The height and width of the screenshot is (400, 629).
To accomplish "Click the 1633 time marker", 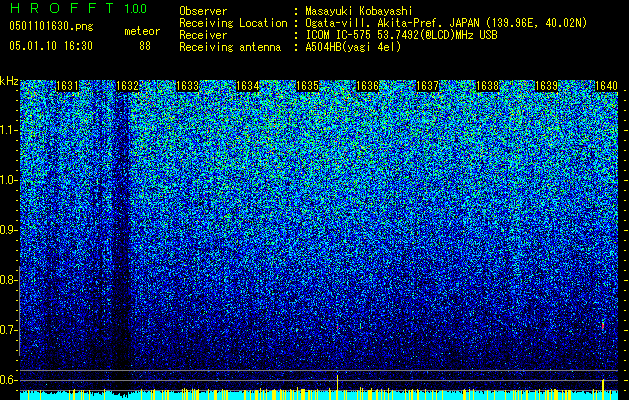I will click(187, 86).
